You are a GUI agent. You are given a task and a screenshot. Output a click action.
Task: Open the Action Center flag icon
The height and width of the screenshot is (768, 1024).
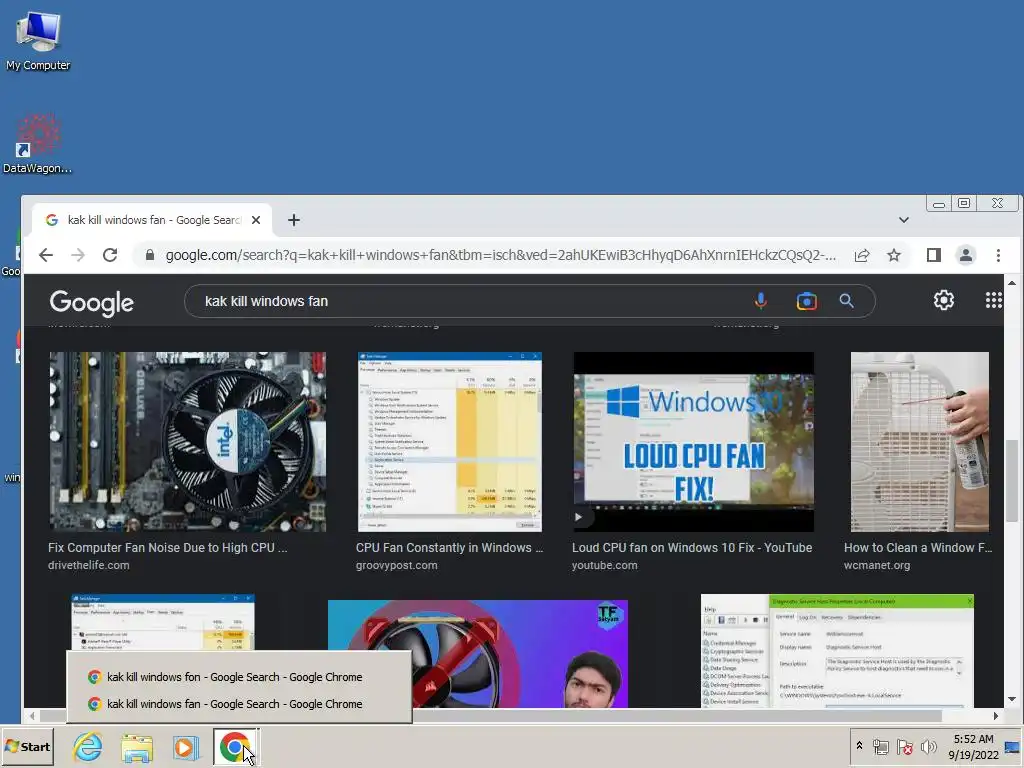pyautogui.click(x=904, y=746)
